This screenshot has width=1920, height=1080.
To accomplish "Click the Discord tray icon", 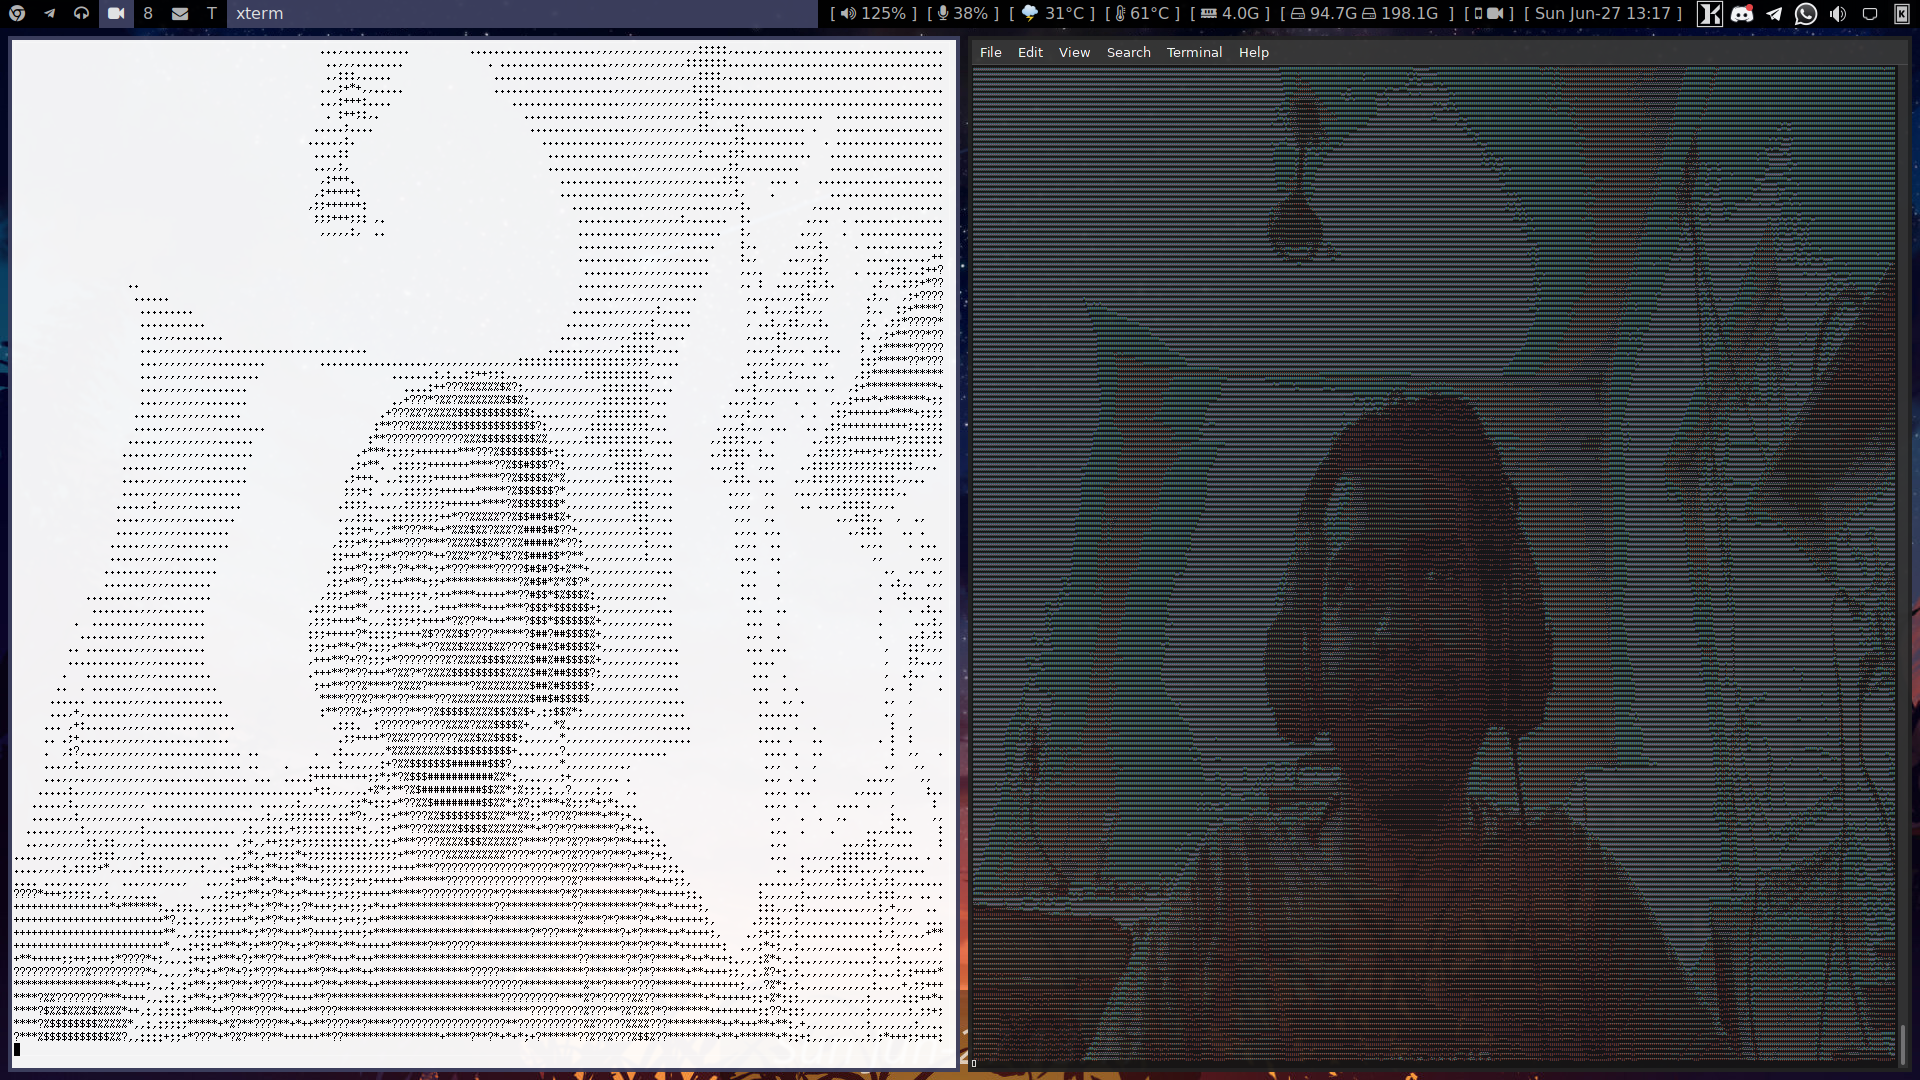I will 1742,13.
